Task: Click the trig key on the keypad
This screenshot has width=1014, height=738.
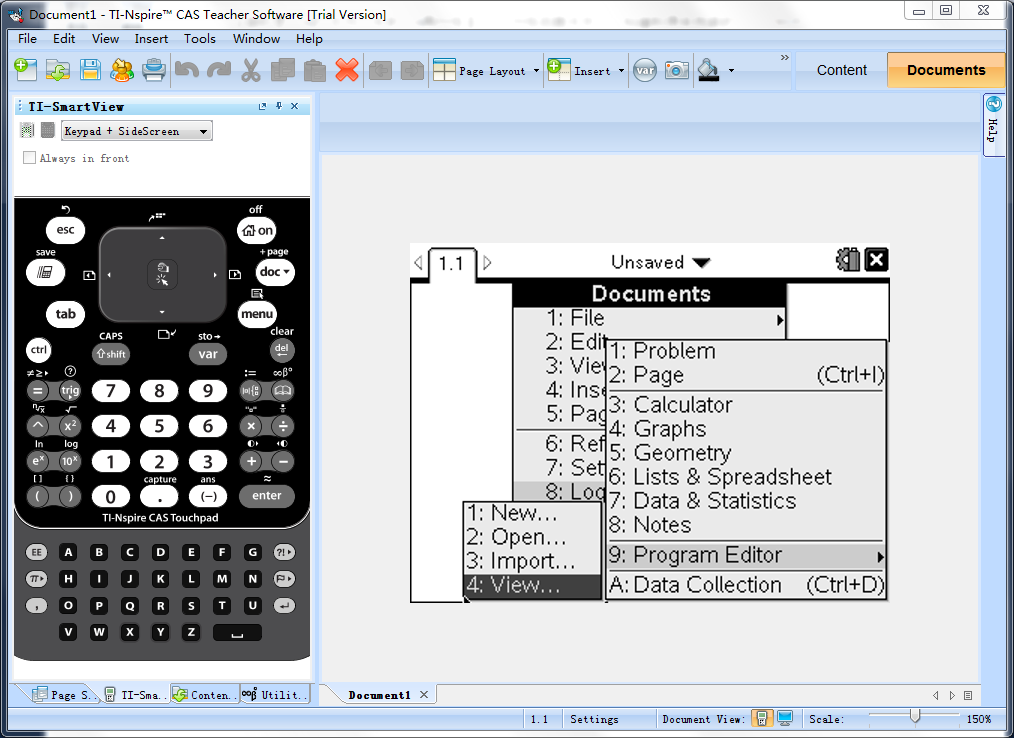Action: [x=70, y=391]
